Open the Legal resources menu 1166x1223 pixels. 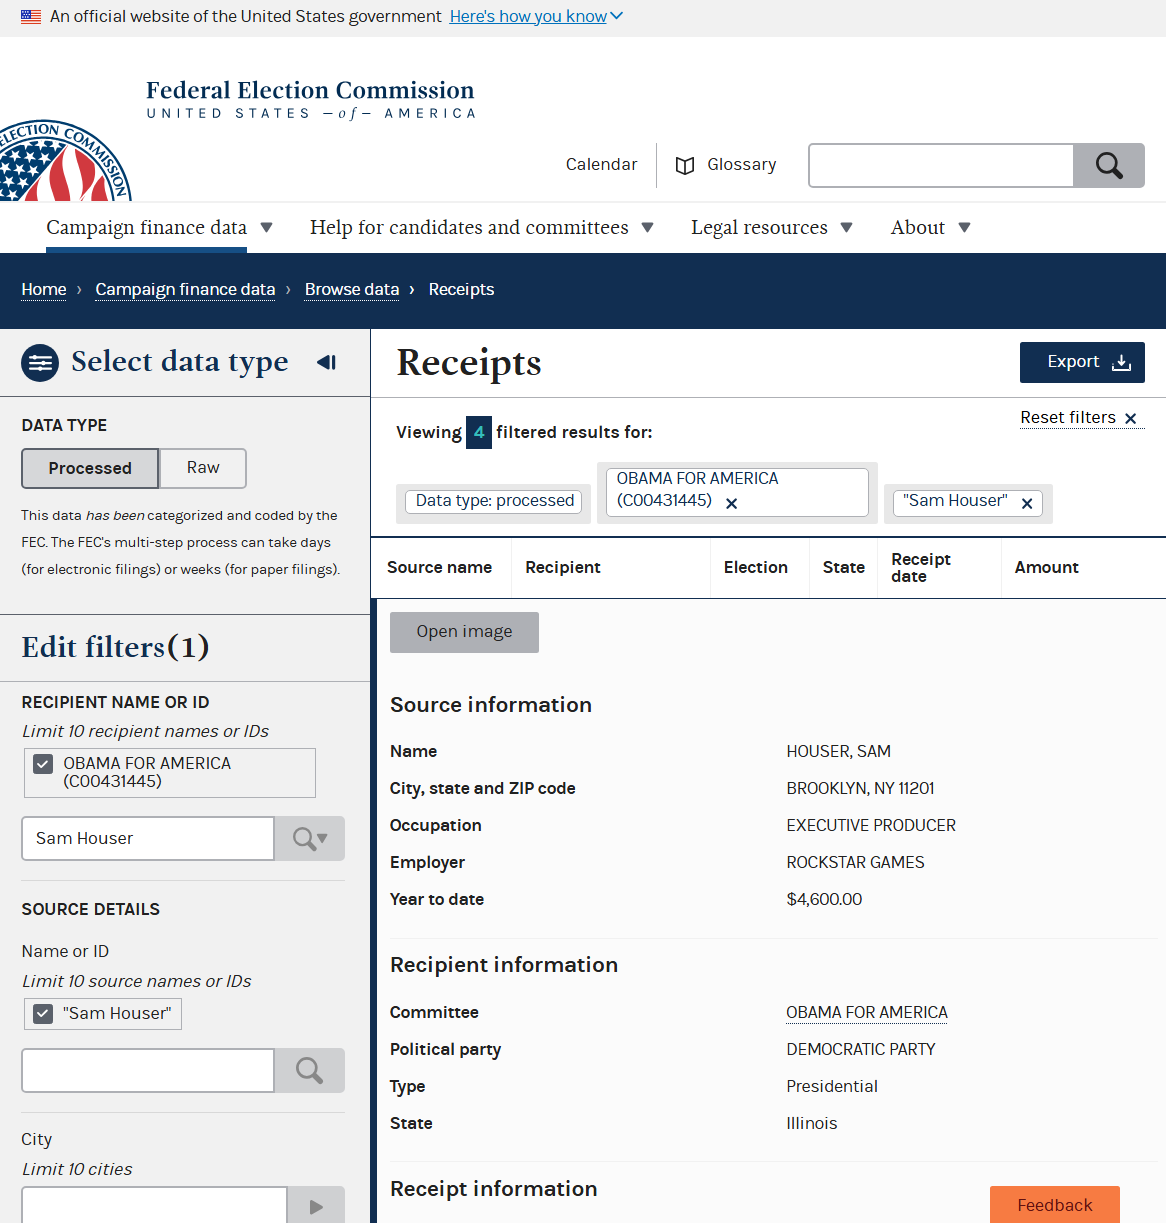point(759,227)
